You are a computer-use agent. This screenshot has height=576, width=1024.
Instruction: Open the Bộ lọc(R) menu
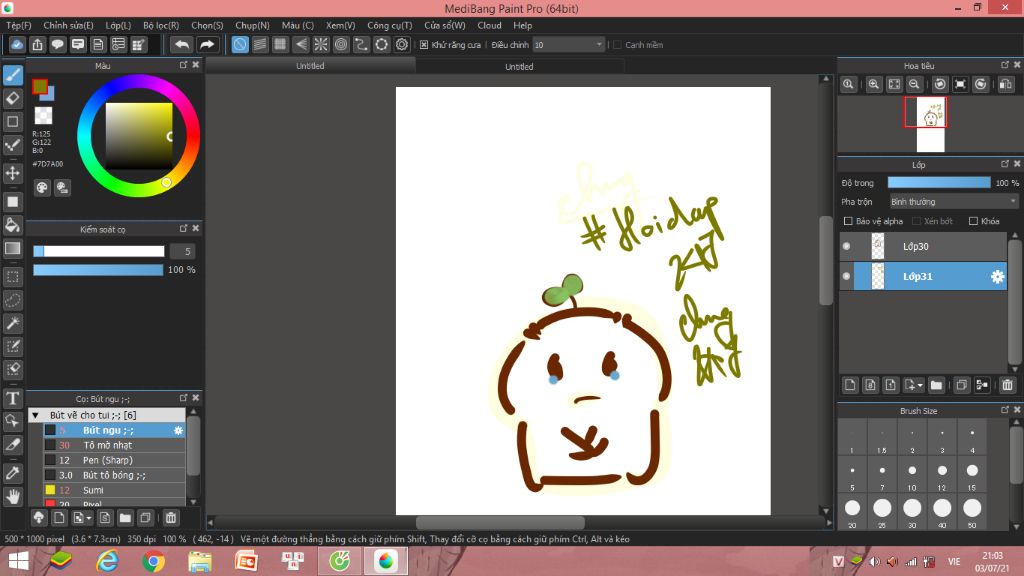coord(161,25)
